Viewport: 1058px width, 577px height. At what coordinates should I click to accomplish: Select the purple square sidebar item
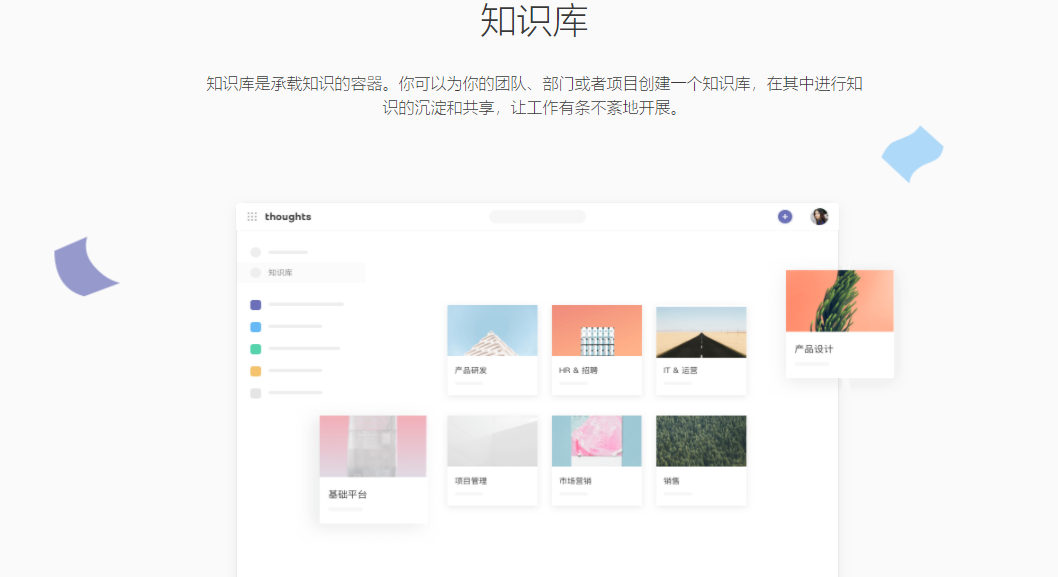(x=297, y=305)
